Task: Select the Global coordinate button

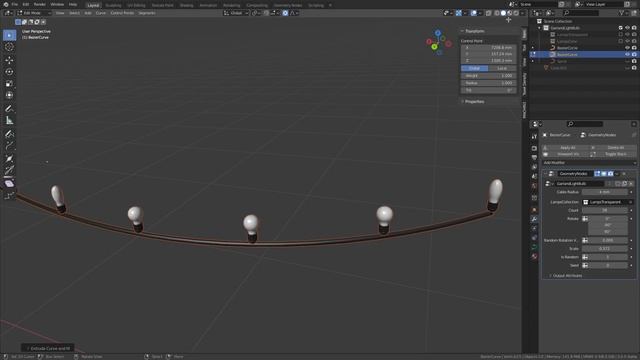Action: (x=474, y=68)
